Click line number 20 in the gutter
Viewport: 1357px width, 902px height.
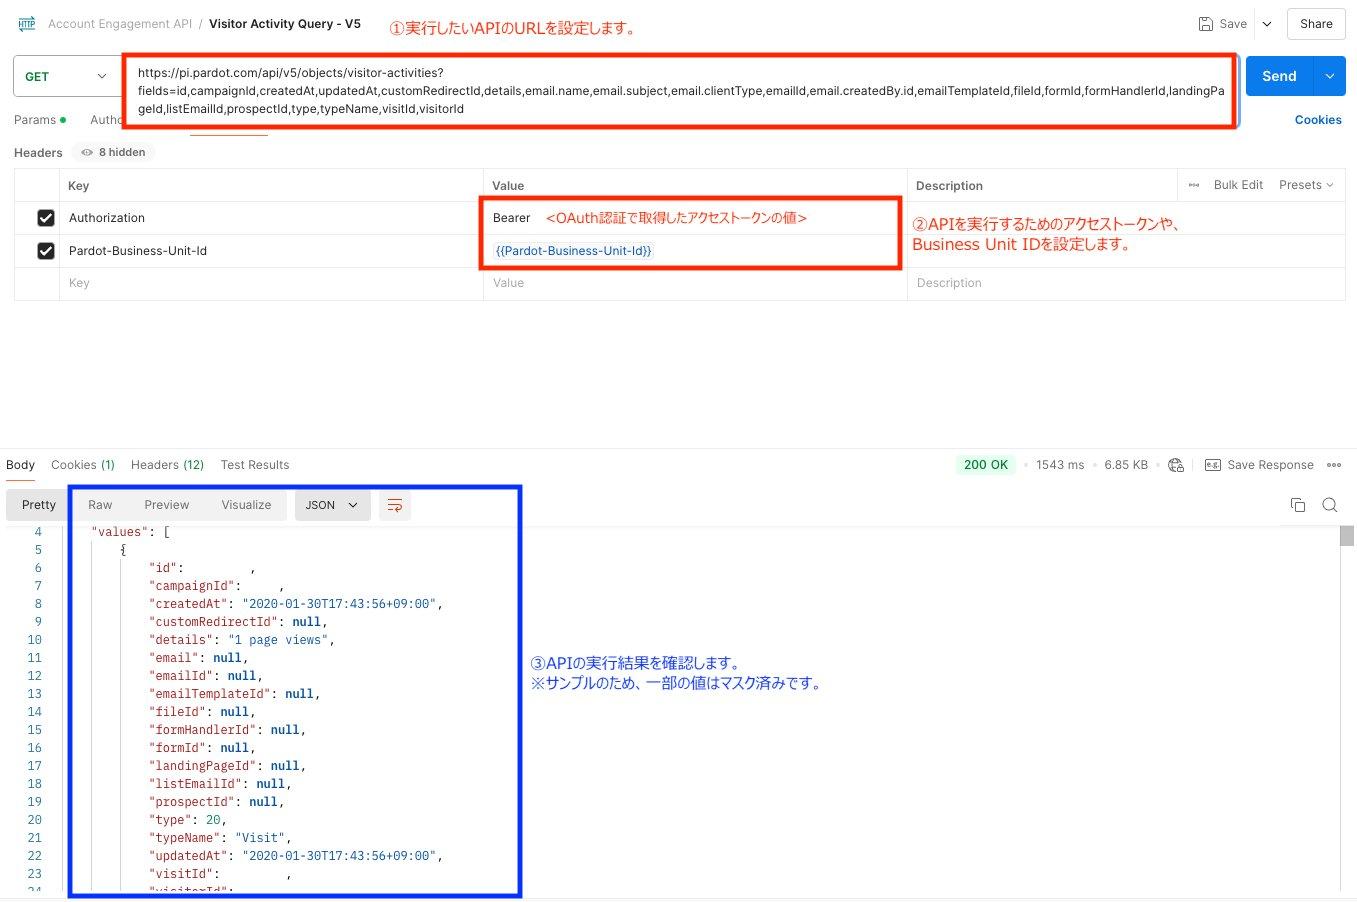[x=34, y=820]
